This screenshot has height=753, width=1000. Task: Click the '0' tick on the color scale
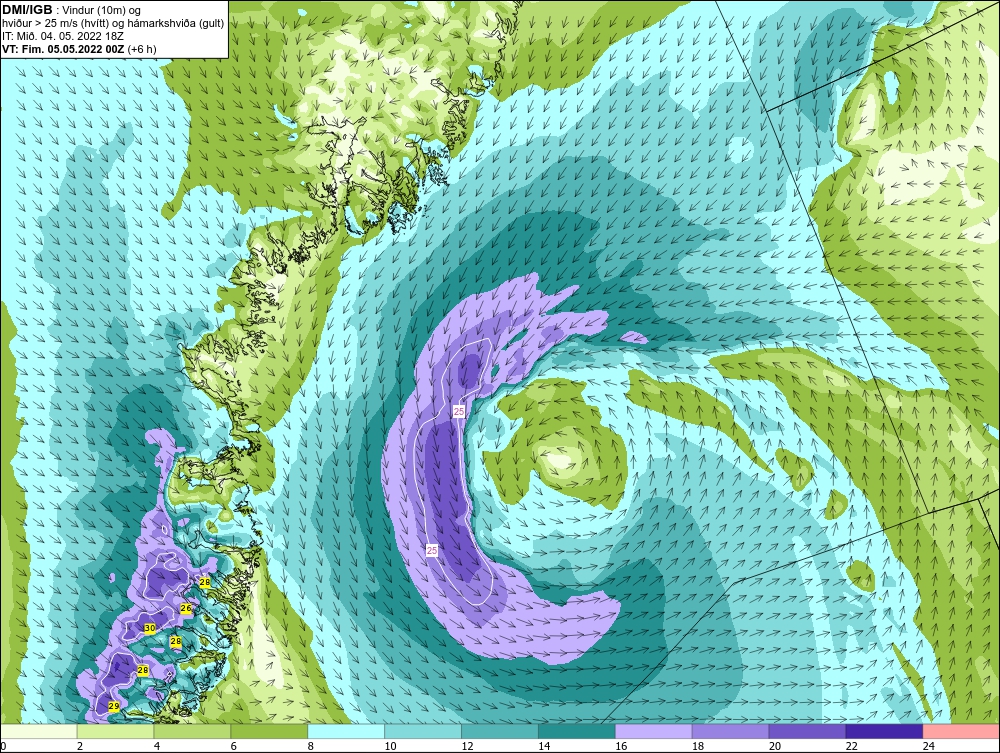(3, 746)
